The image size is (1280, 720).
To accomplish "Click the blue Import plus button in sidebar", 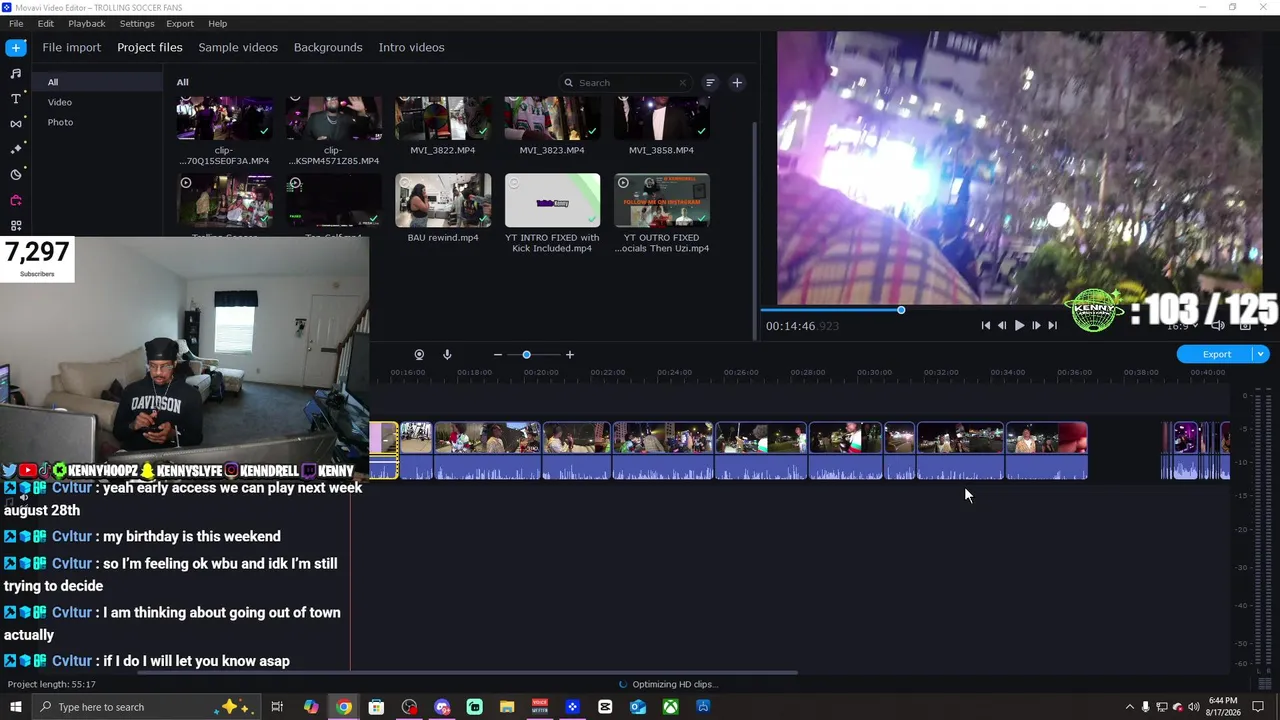I will (x=16, y=47).
